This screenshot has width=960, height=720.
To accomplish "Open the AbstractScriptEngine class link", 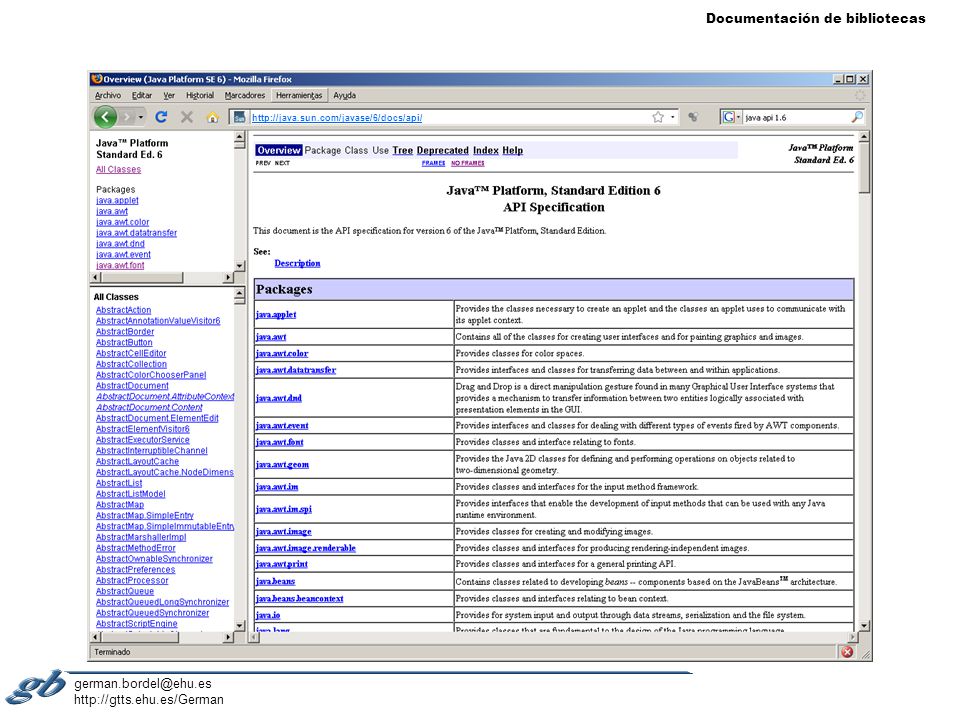I will [x=137, y=624].
